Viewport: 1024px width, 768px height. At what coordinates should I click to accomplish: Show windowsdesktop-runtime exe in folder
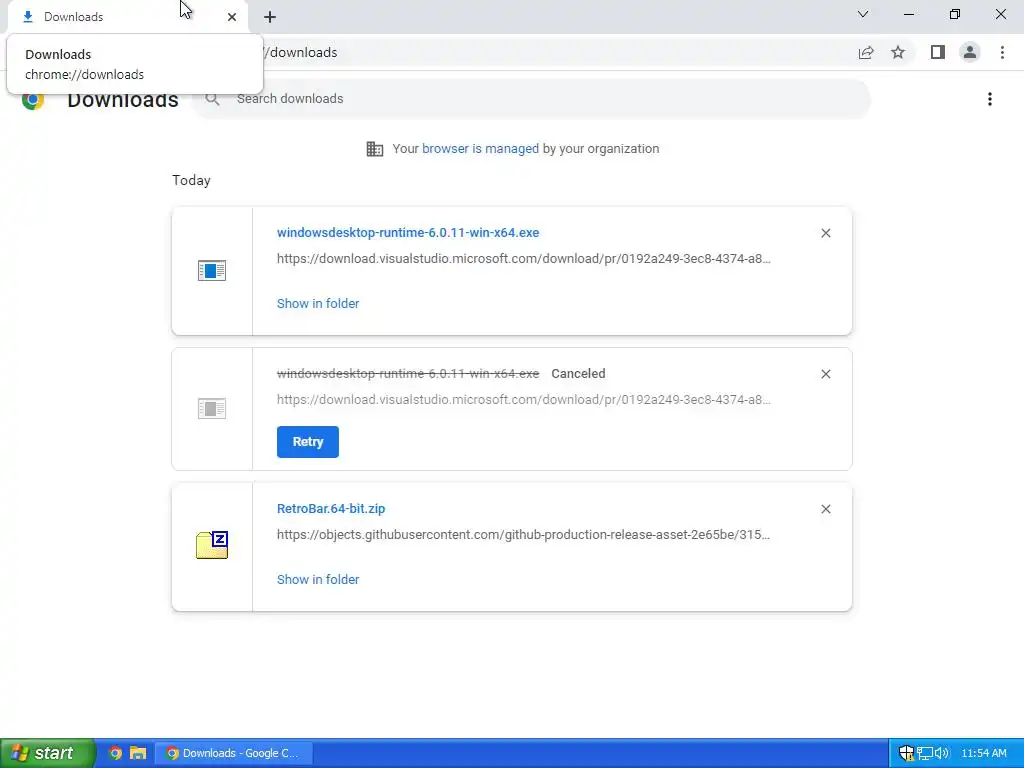coord(318,303)
